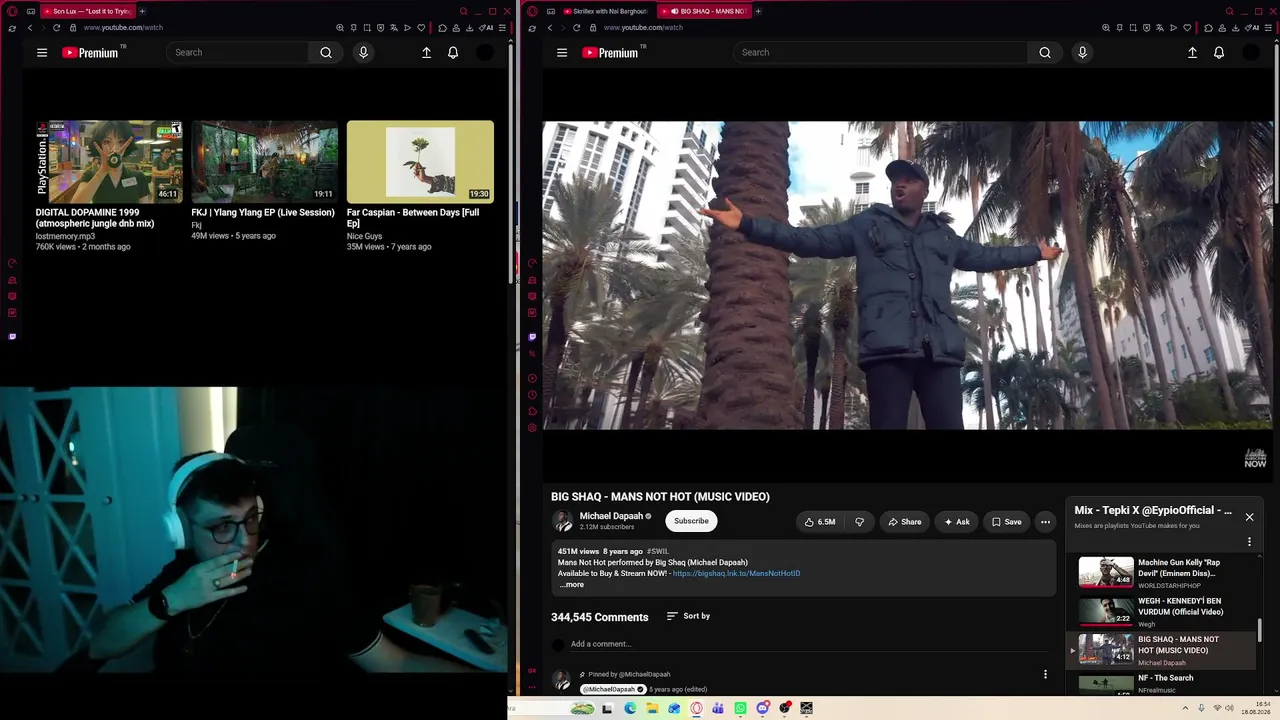The width and height of the screenshot is (1280, 720).
Task: Open YouTube guide menu in left window
Action: (42, 52)
